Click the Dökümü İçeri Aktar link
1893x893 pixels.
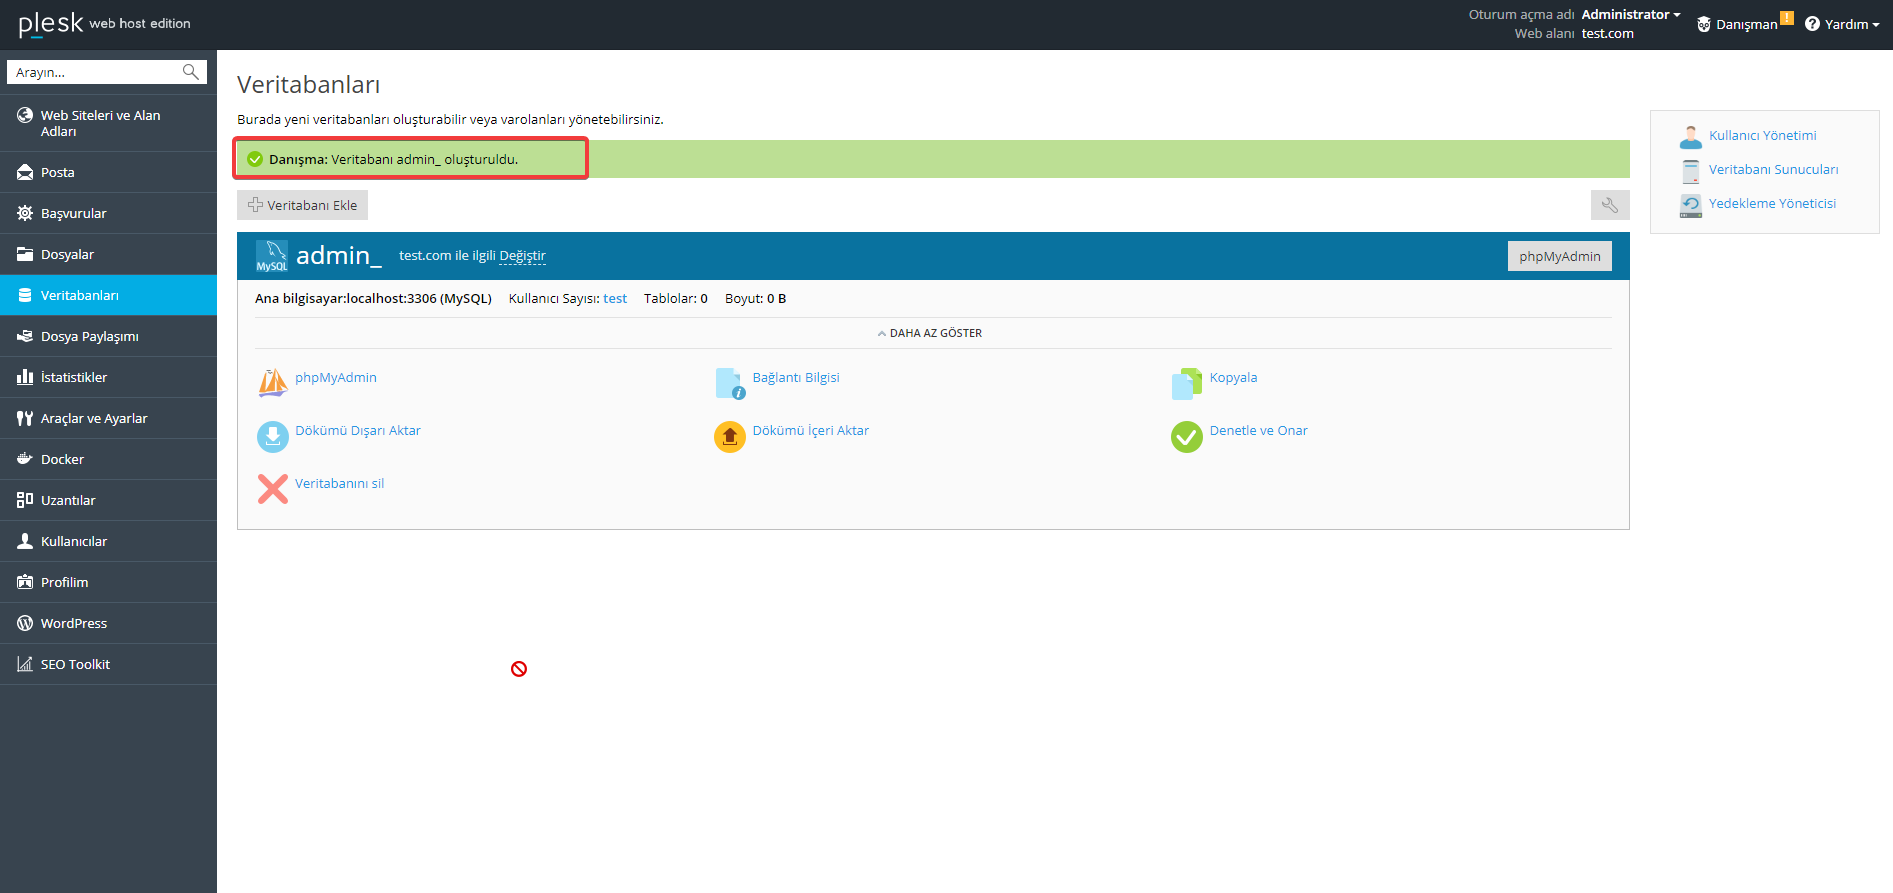coord(810,430)
